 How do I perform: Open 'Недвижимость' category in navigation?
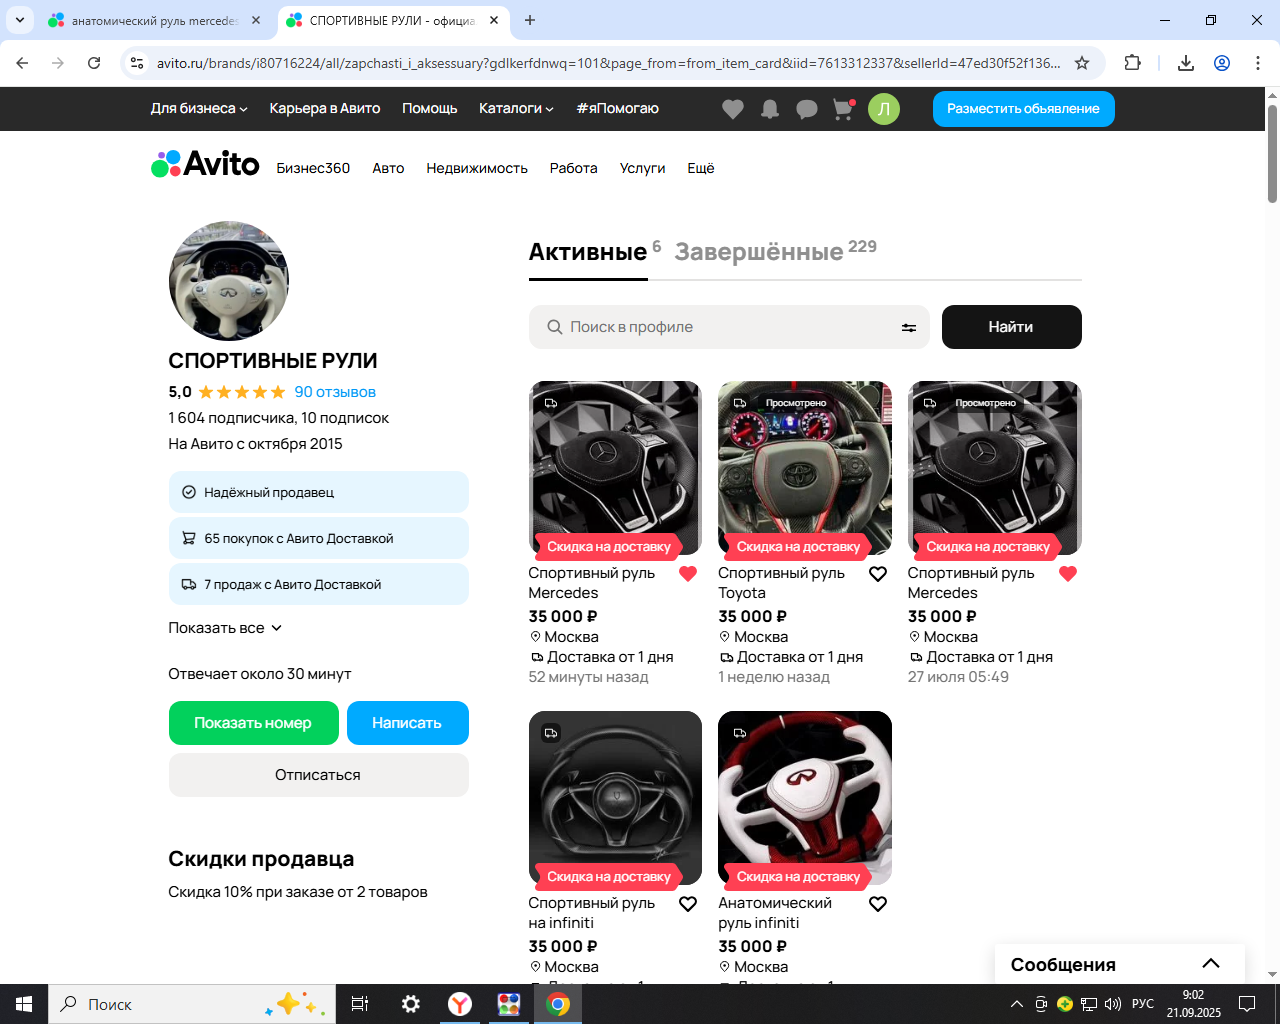477,168
